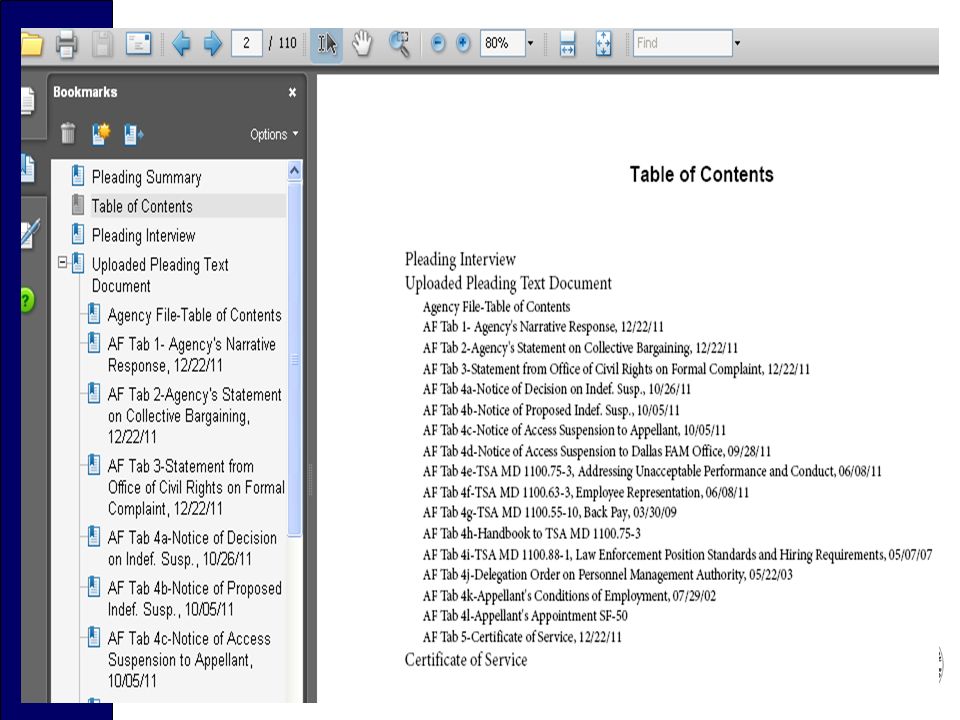Click AF Tab 4b page contents entry
Image resolution: width=960 pixels, height=720 pixels.
(x=551, y=410)
